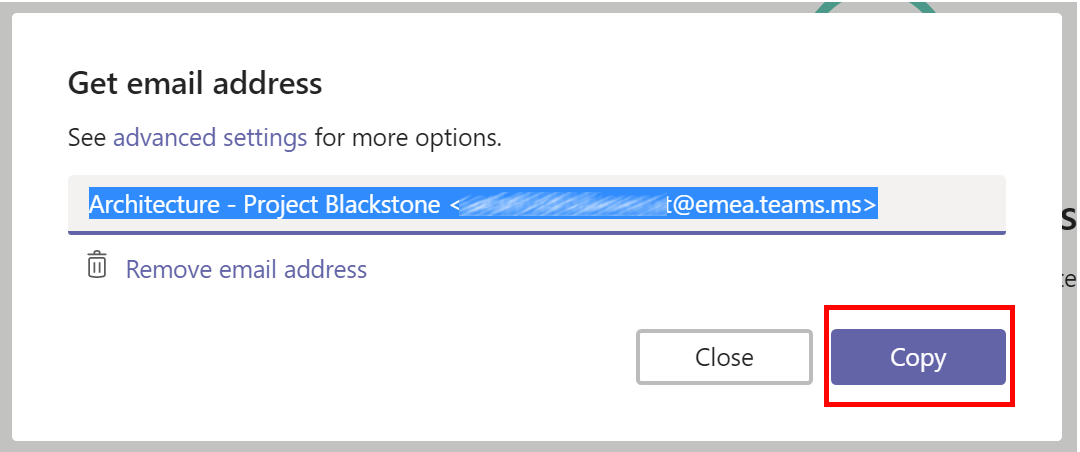The width and height of the screenshot is (1080, 452).
Task: Click the trash can icon
Action: [97, 266]
